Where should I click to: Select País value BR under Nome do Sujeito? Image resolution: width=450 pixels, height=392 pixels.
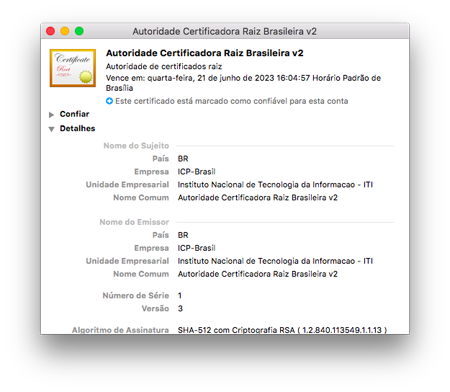pyautogui.click(x=183, y=159)
